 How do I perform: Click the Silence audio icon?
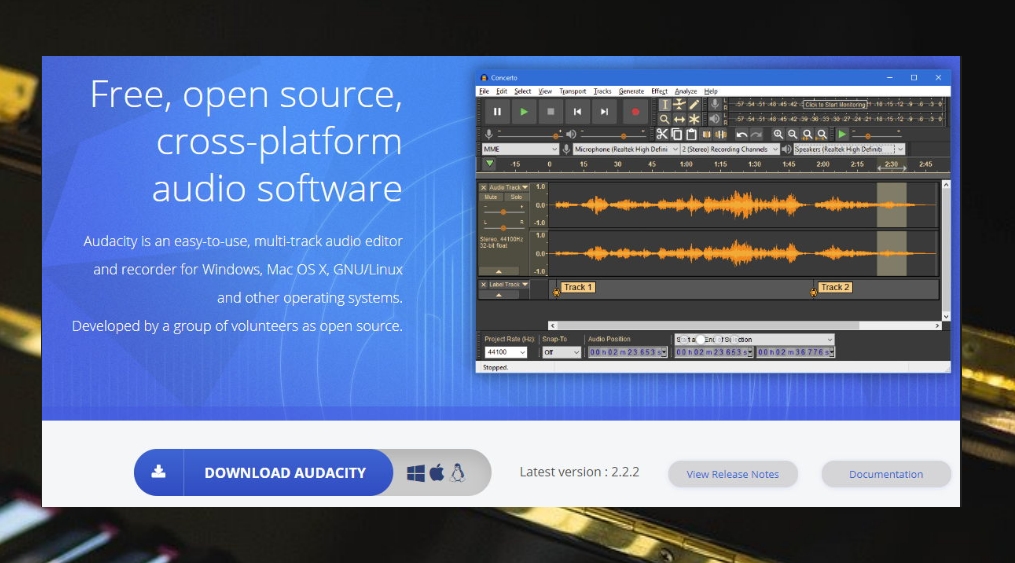click(x=720, y=134)
